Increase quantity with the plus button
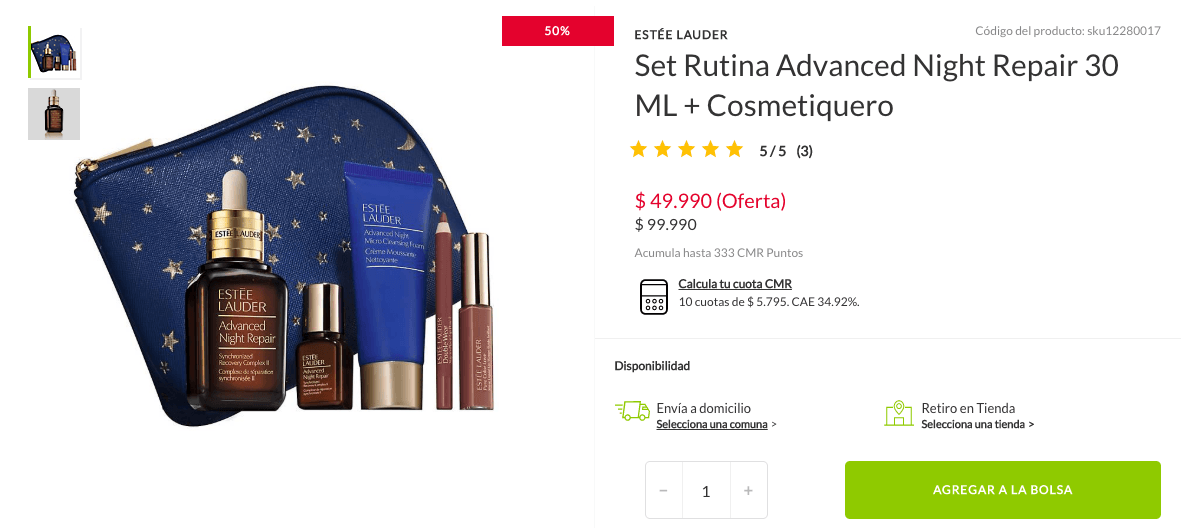1188x528 pixels. click(x=749, y=491)
